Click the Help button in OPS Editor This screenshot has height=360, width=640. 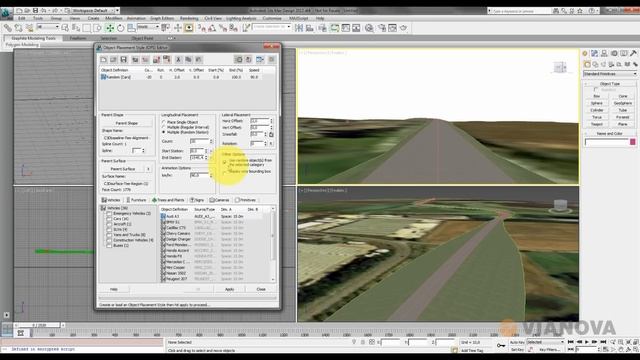click(x=114, y=289)
